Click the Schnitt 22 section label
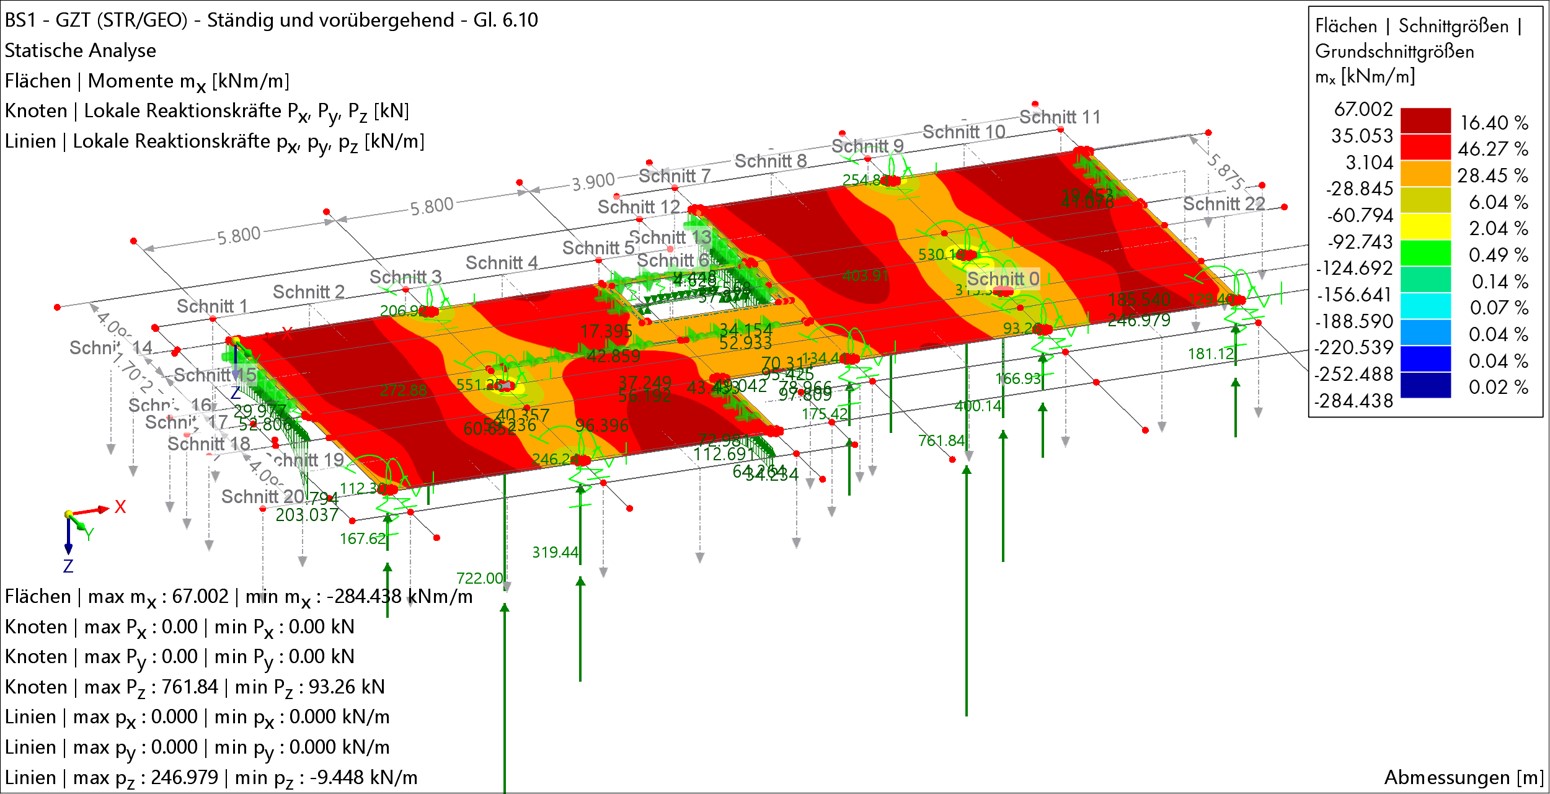1550x794 pixels. 1224,204
